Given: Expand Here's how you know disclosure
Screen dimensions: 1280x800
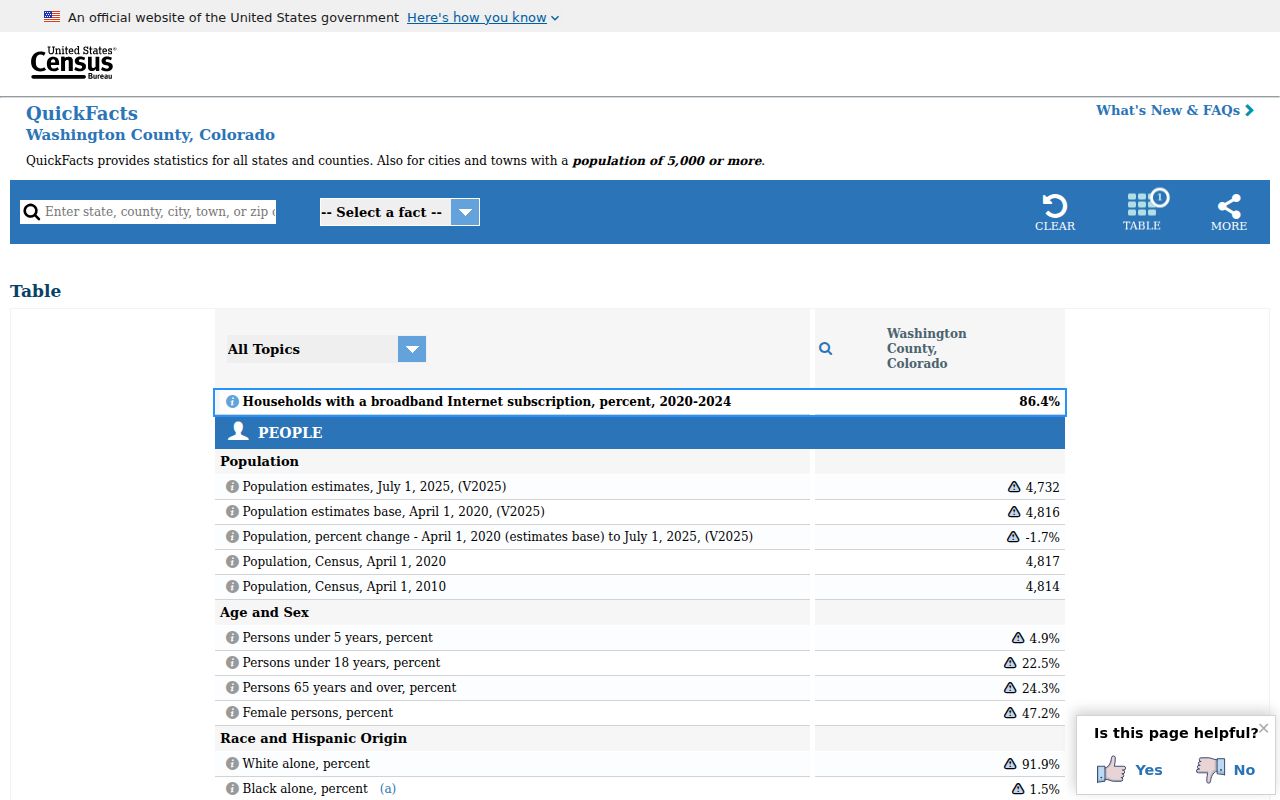Looking at the screenshot, I should coord(483,17).
